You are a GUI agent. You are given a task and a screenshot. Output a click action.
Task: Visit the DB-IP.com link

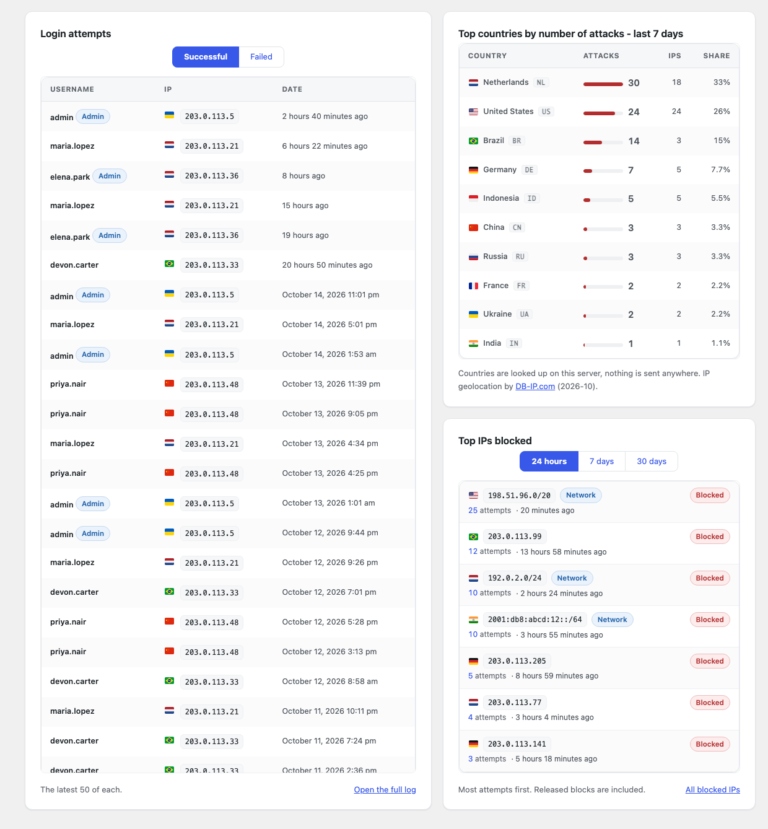pyautogui.click(x=535, y=386)
